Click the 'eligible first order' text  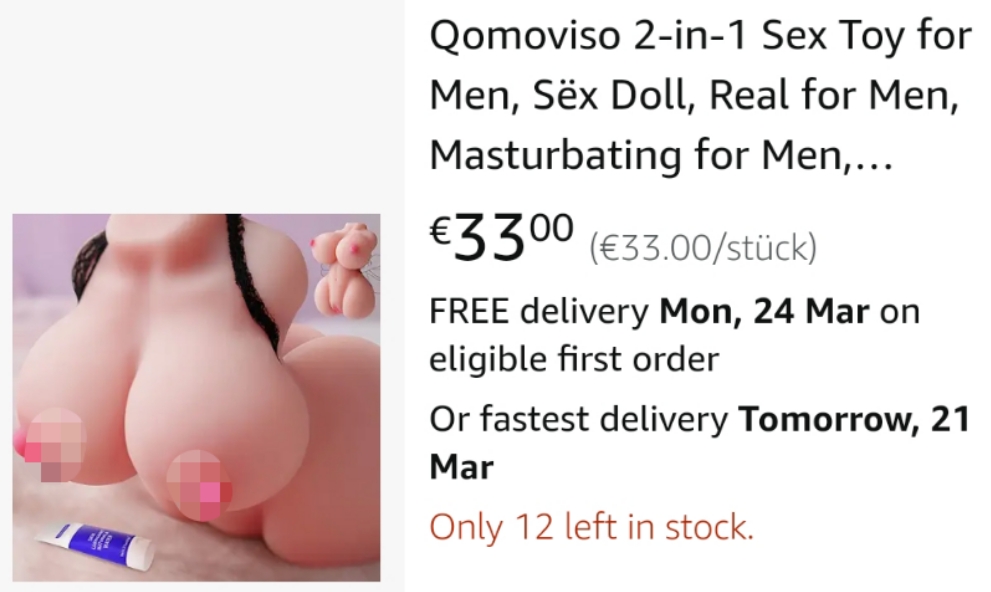574,359
